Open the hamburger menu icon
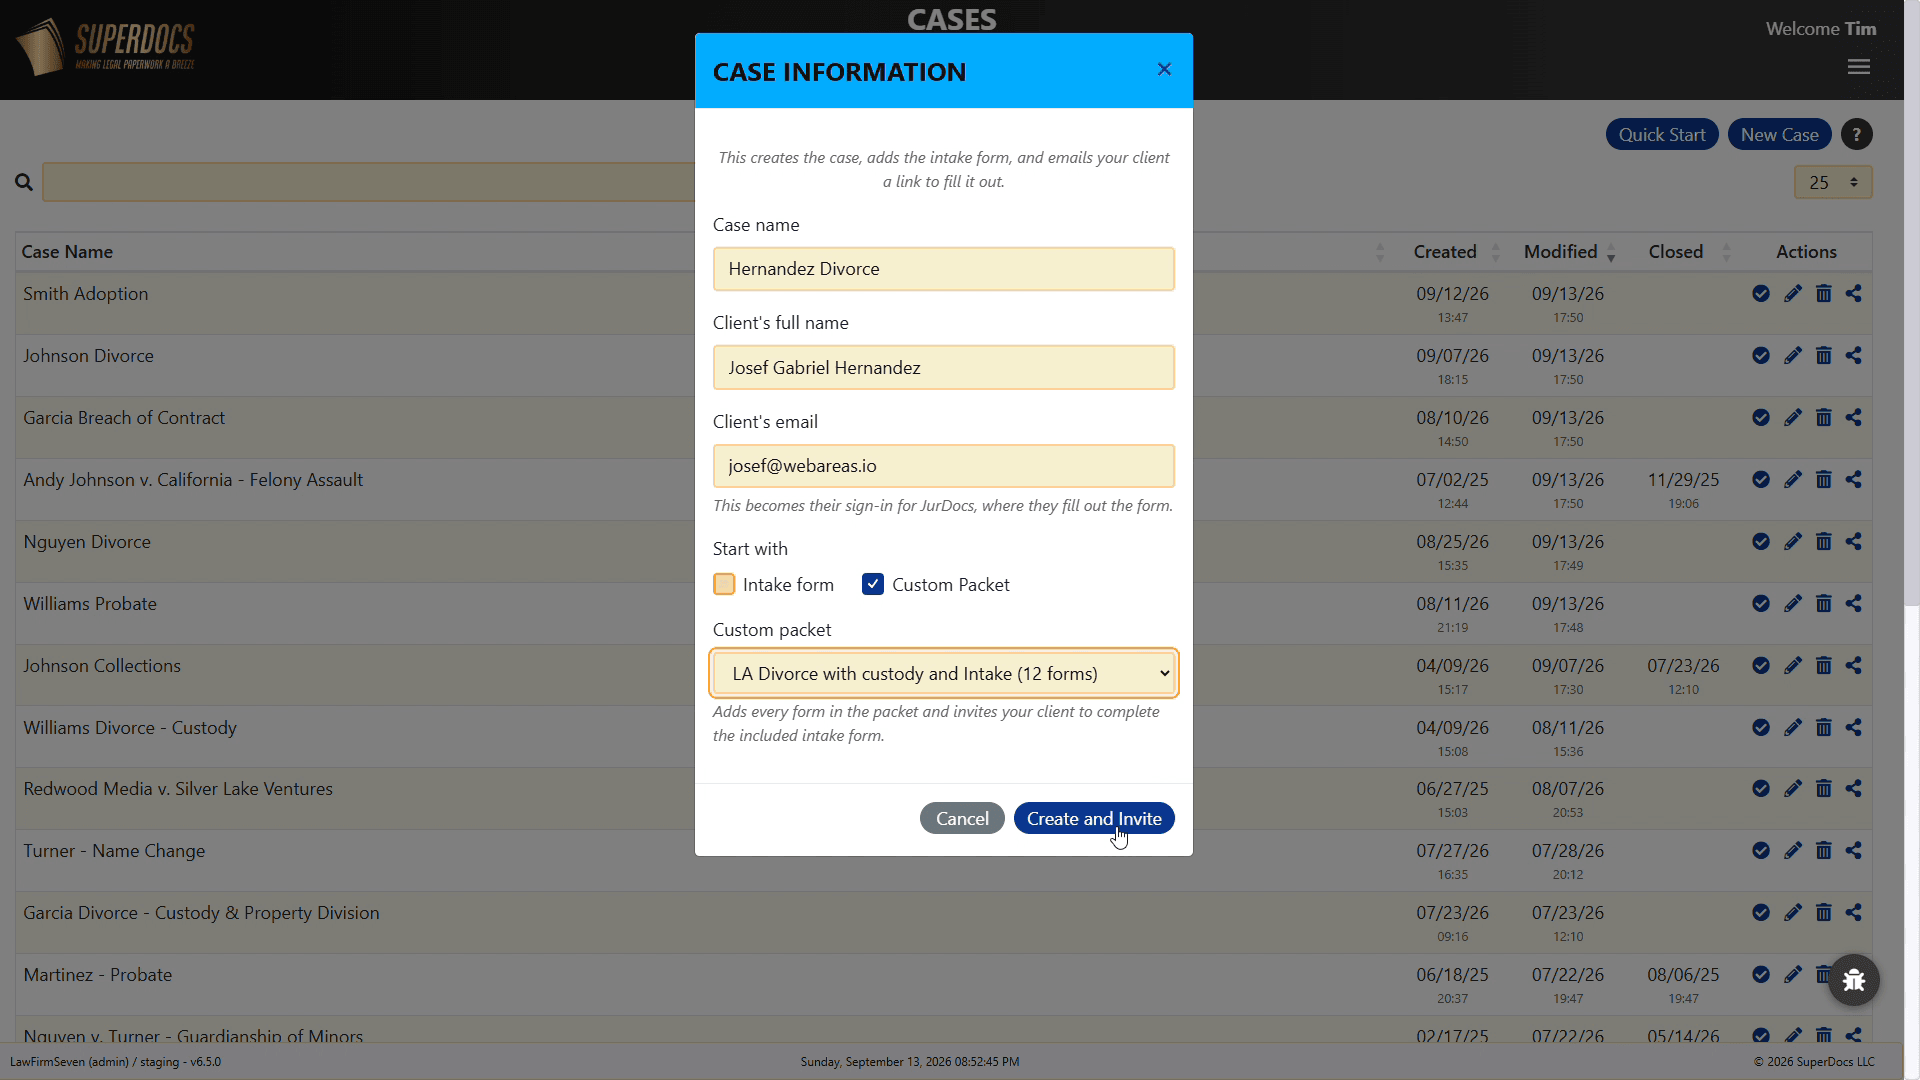1920x1080 pixels. 1859,67
